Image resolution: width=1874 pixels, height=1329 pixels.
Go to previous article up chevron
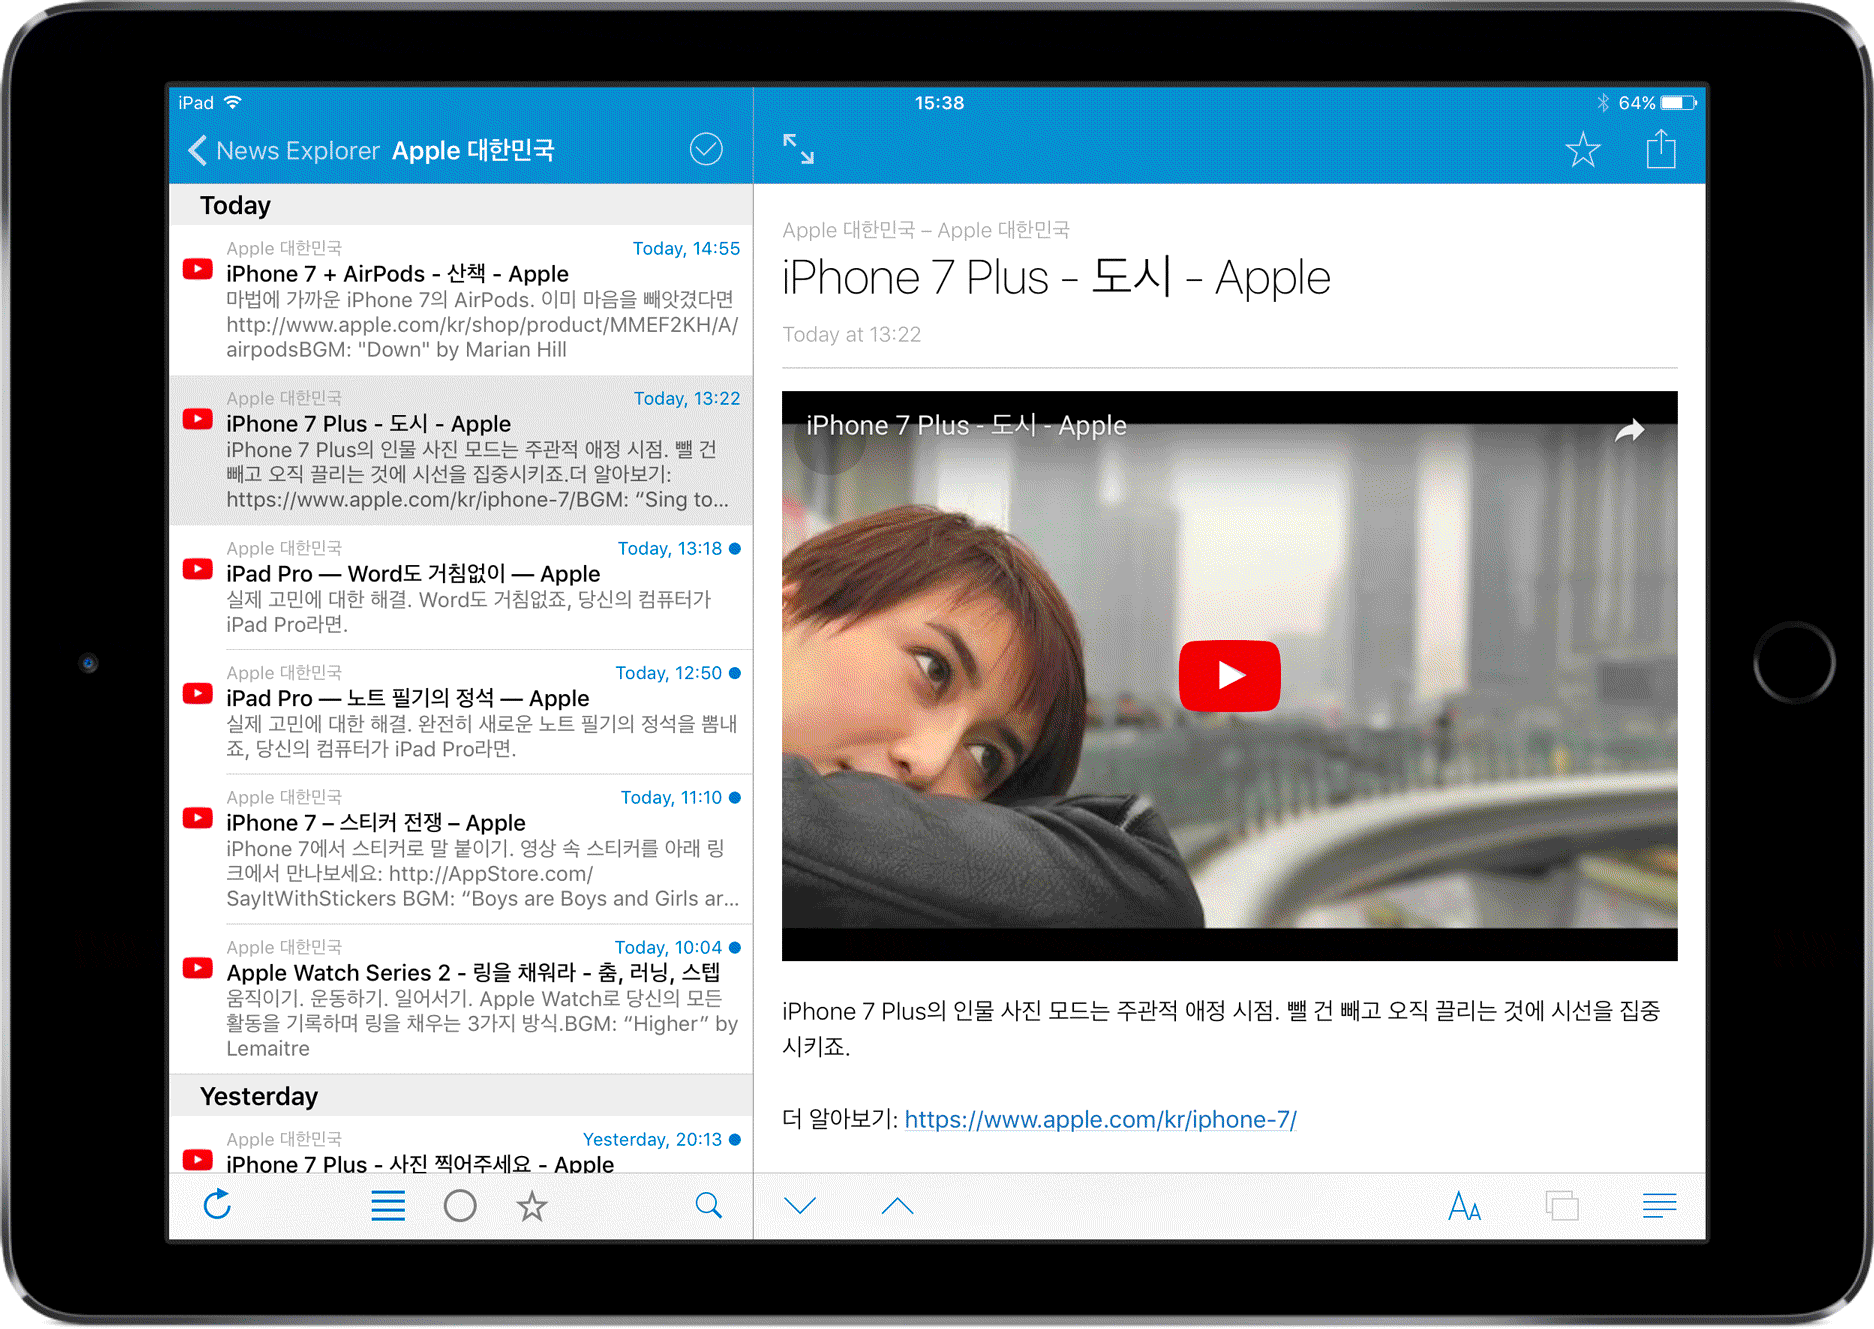pyautogui.click(x=898, y=1206)
